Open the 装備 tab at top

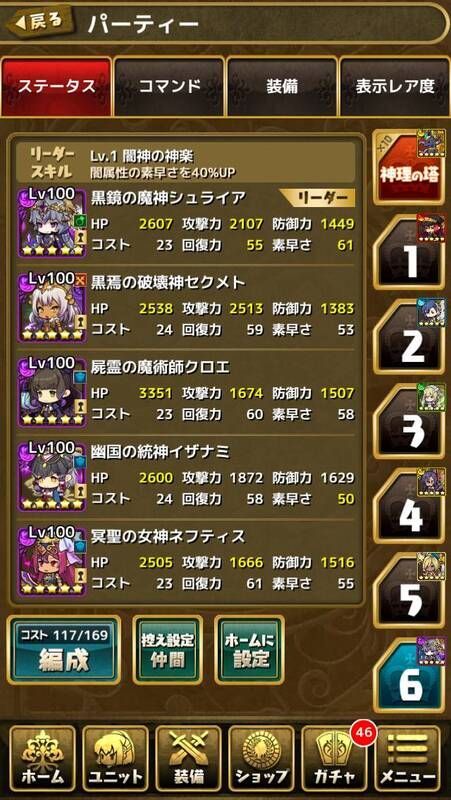tap(282, 86)
